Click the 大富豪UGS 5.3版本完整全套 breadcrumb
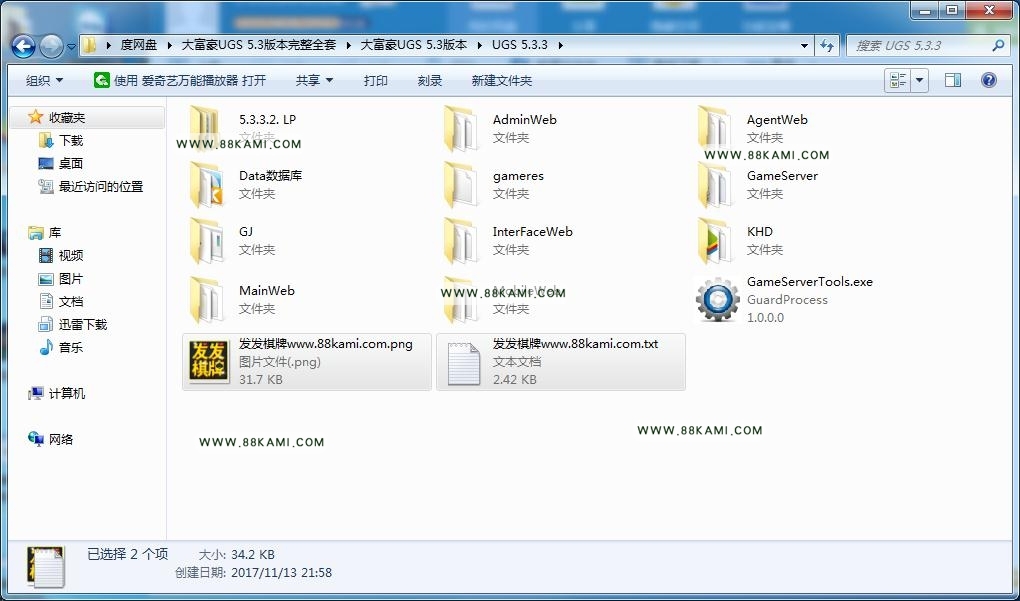The height and width of the screenshot is (601, 1020). (x=259, y=46)
